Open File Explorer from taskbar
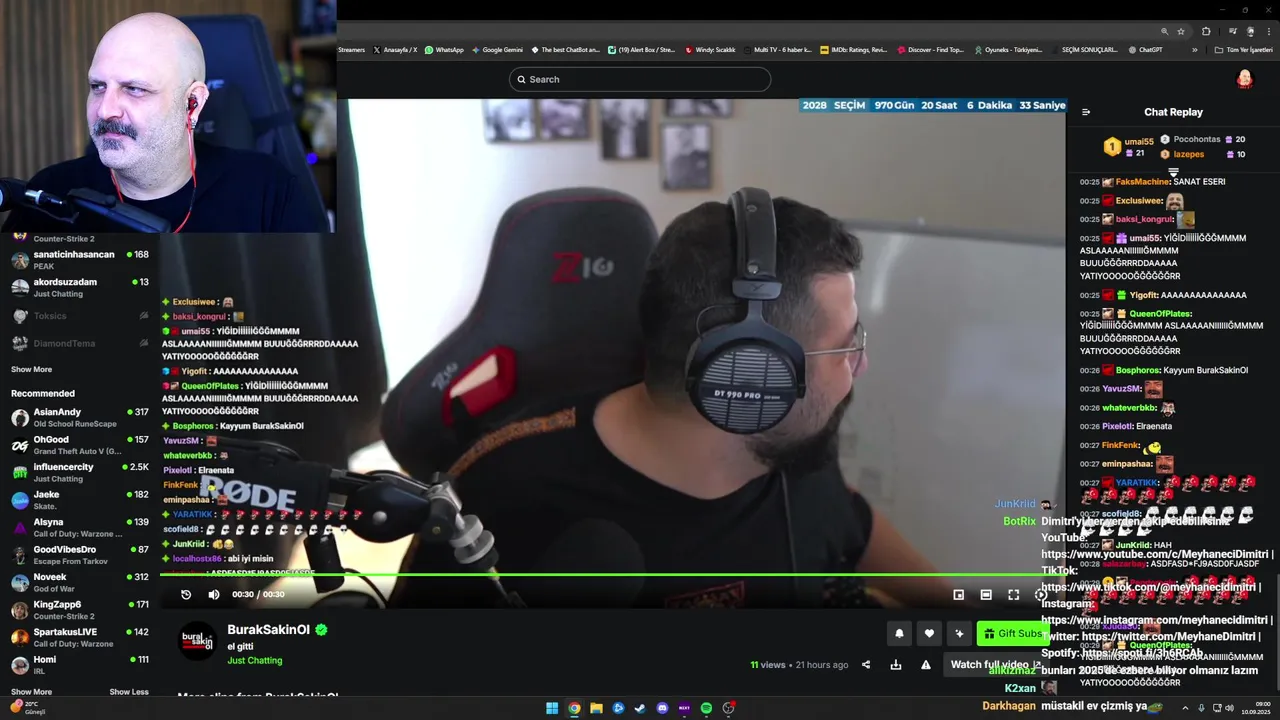The height and width of the screenshot is (720, 1280). click(x=596, y=708)
